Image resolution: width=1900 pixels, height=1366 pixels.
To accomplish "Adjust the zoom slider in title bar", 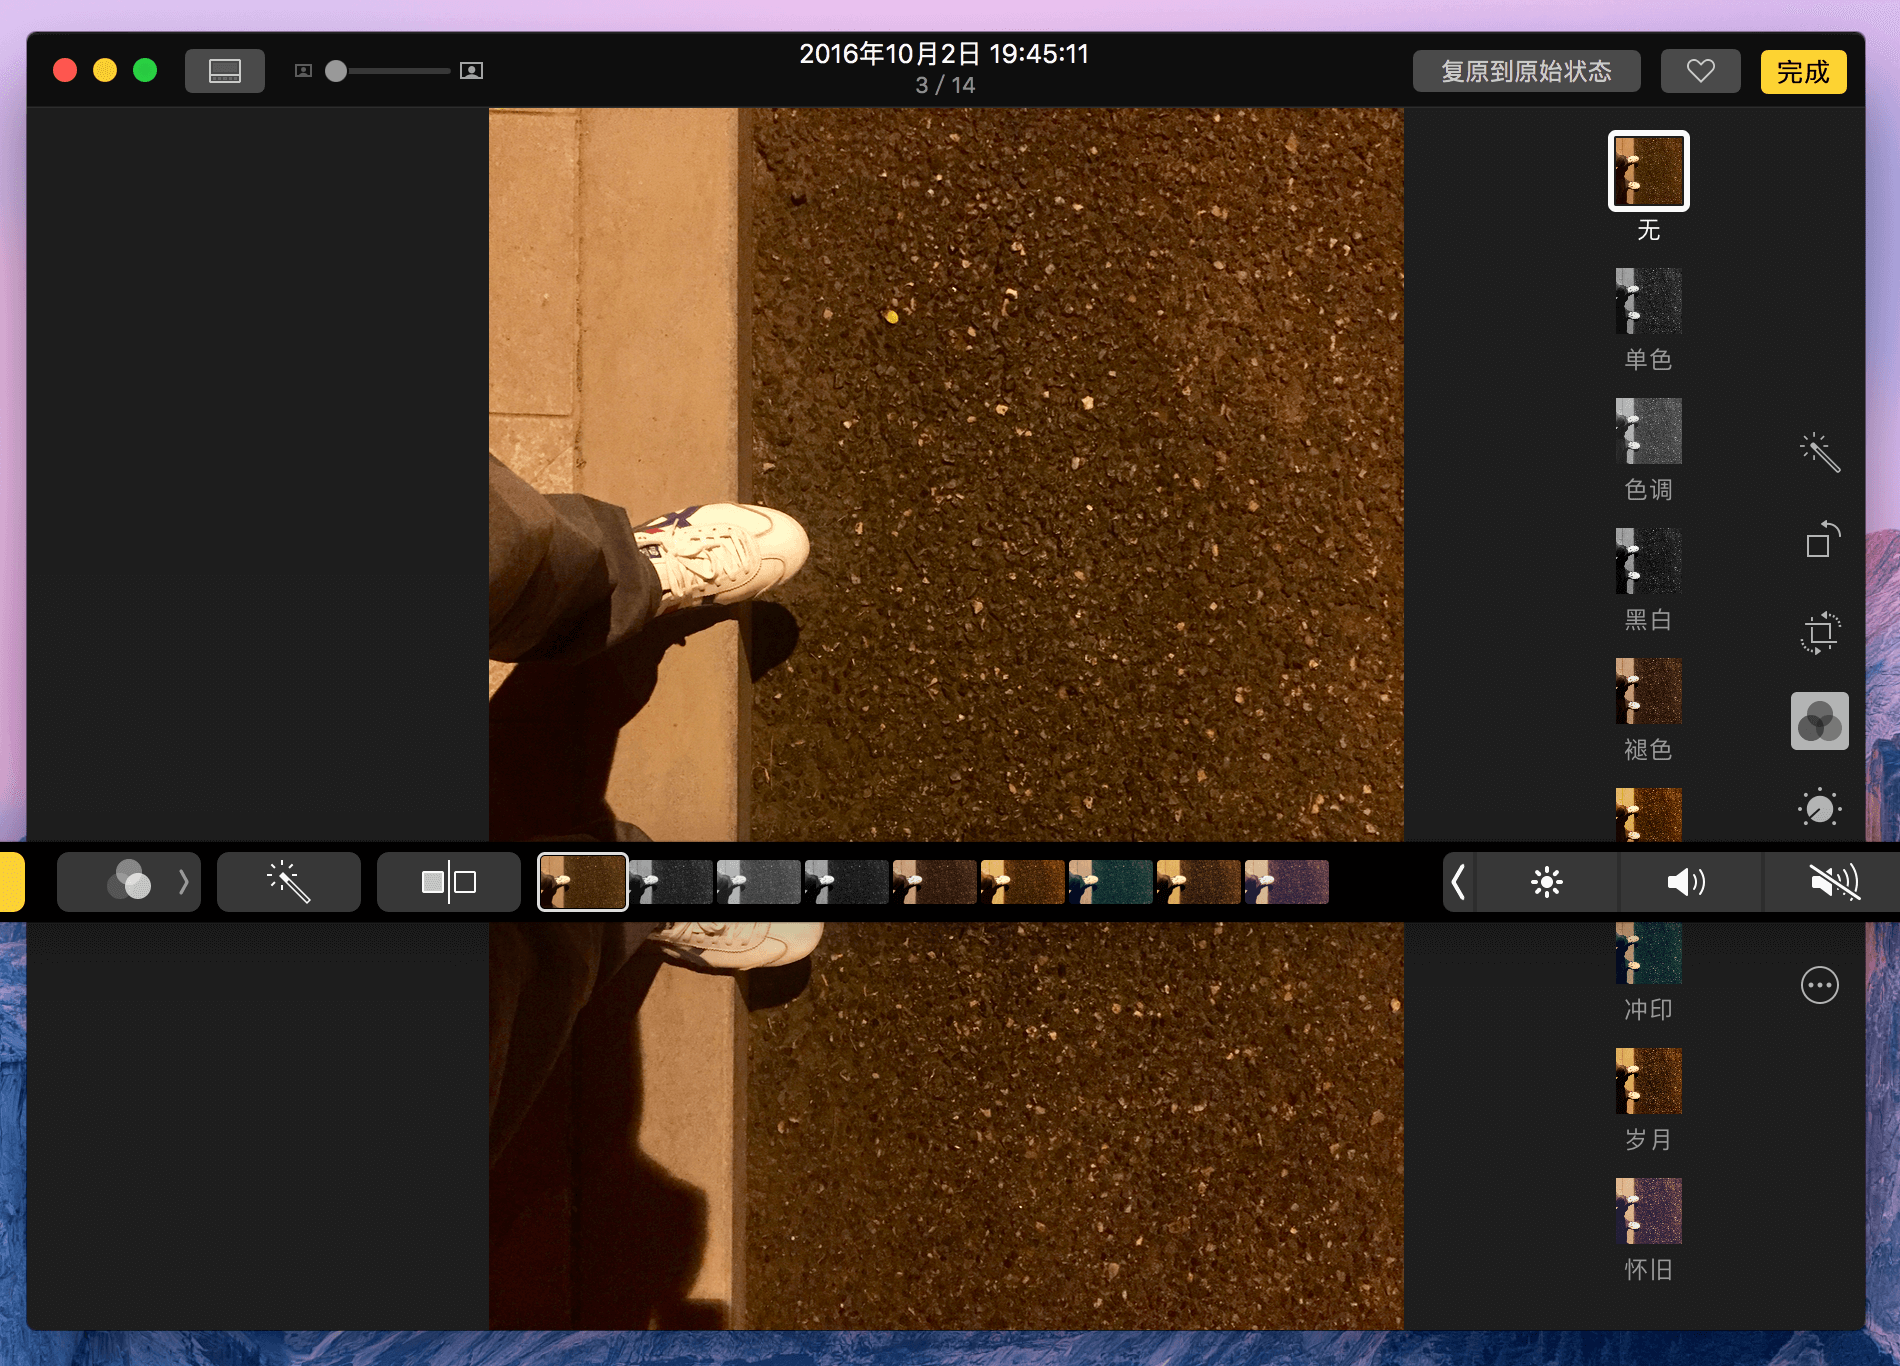I will (x=388, y=71).
